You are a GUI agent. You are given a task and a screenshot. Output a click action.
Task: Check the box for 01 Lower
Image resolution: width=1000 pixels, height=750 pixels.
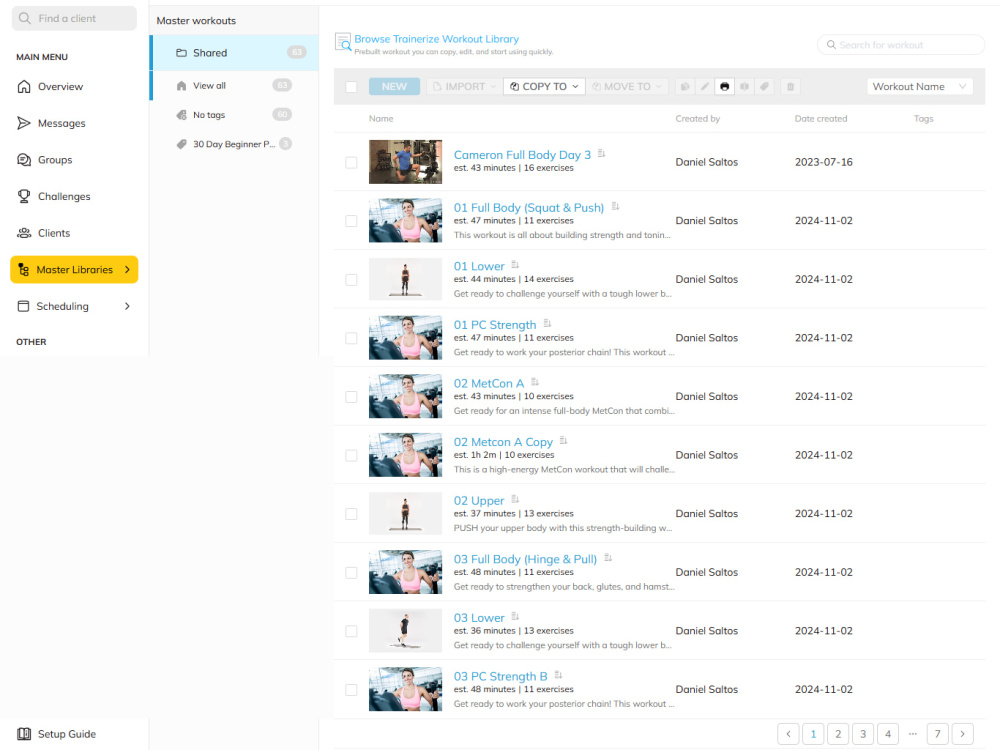pos(351,279)
